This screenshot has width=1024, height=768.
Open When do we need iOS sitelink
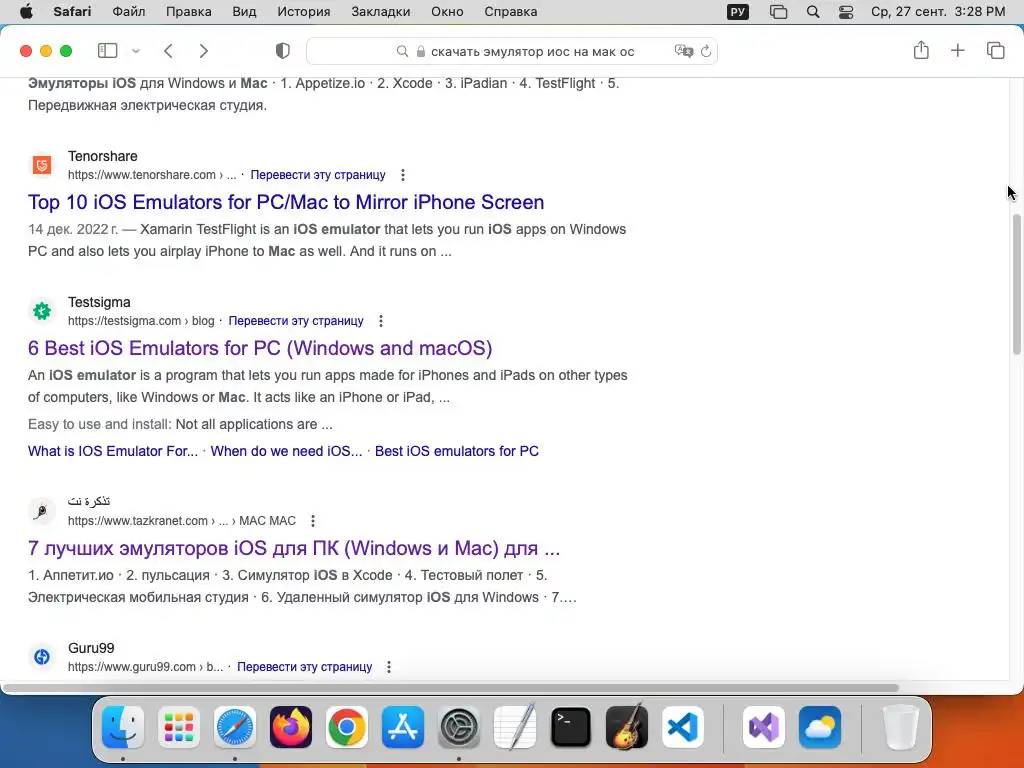point(286,451)
